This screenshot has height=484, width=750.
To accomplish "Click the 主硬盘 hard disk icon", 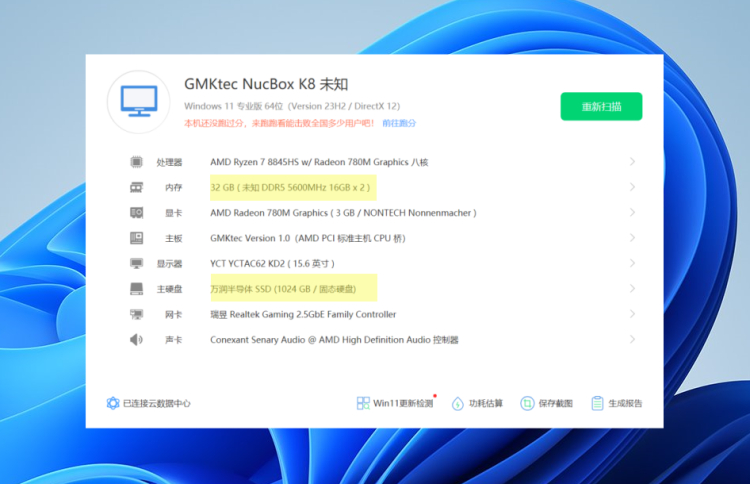I will 136,289.
